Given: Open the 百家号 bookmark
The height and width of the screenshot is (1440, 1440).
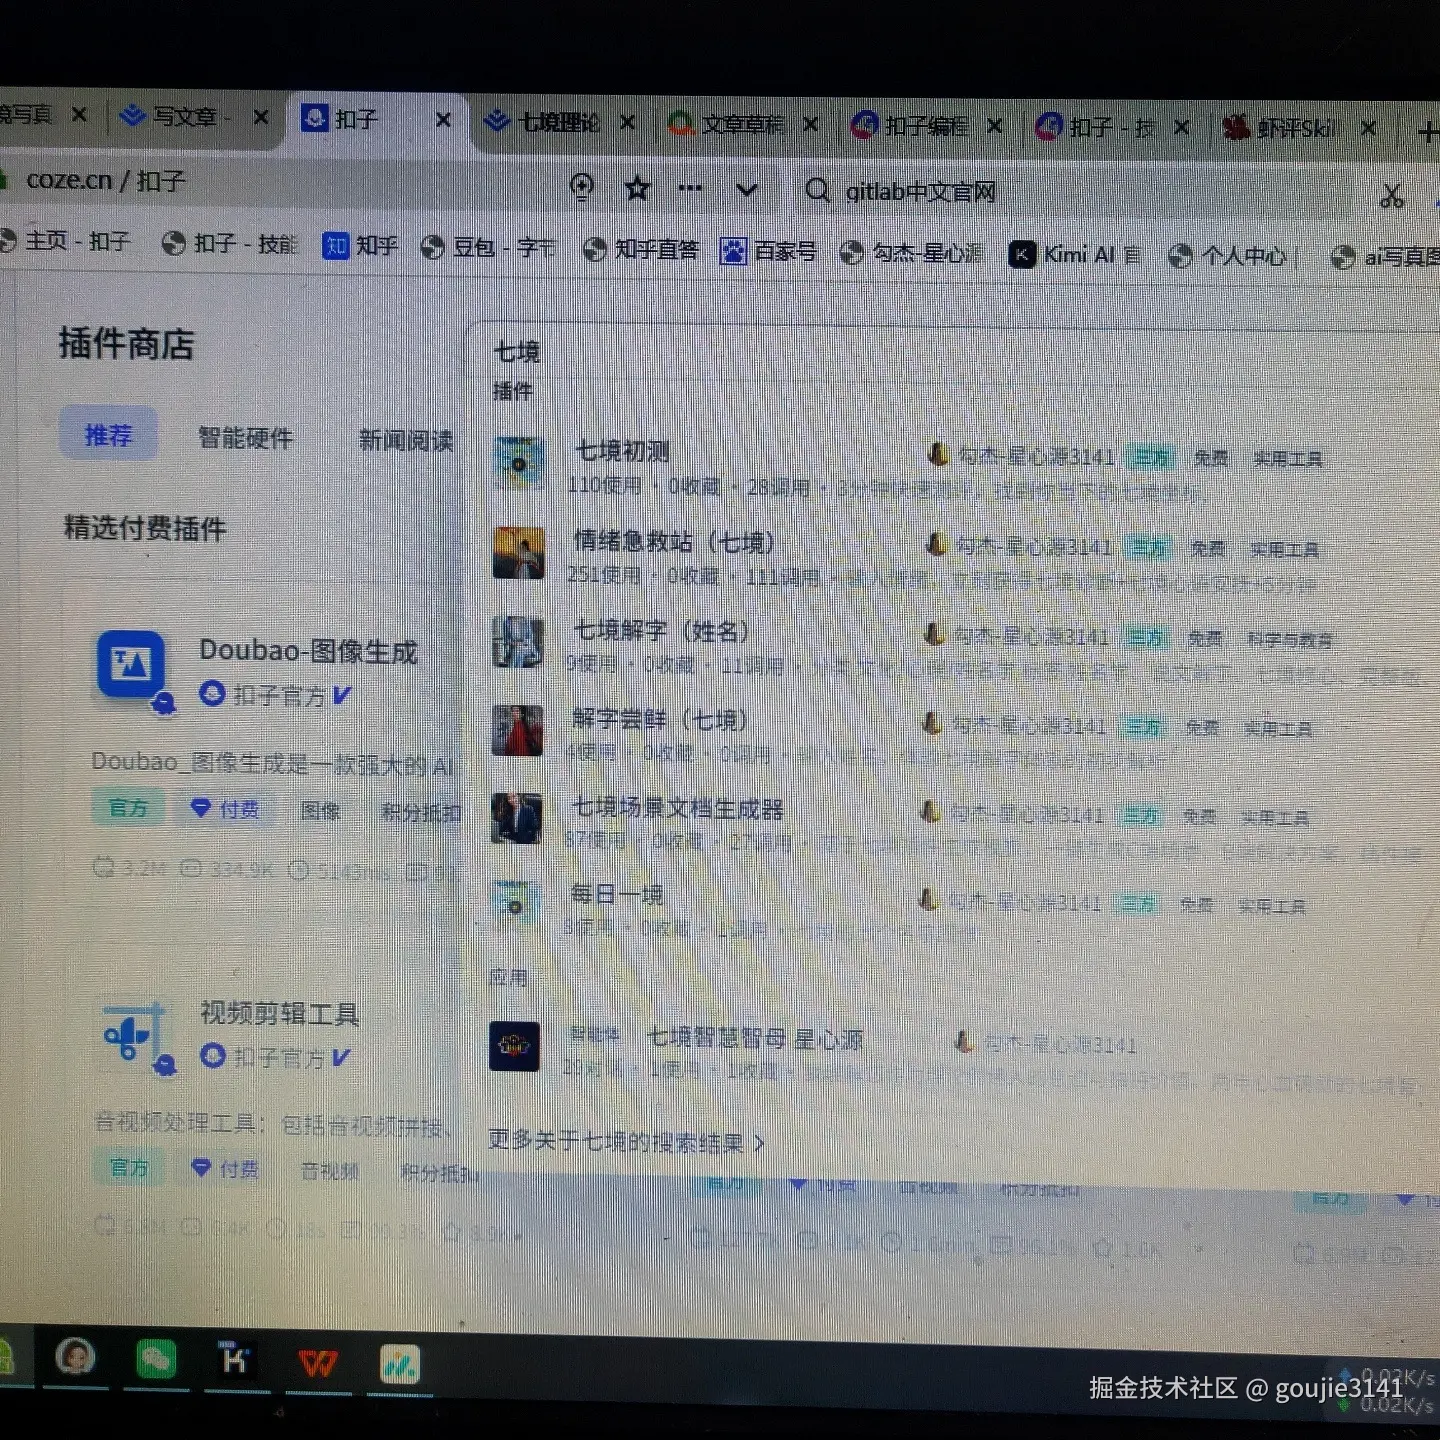Looking at the screenshot, I should (x=768, y=251).
